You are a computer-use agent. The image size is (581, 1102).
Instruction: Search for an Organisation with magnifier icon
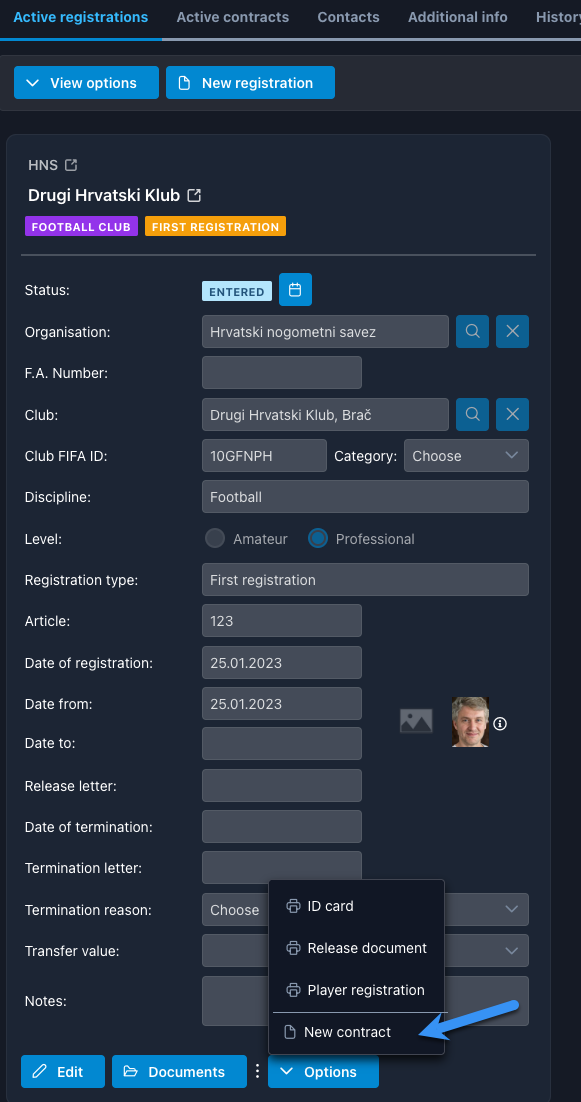473,332
